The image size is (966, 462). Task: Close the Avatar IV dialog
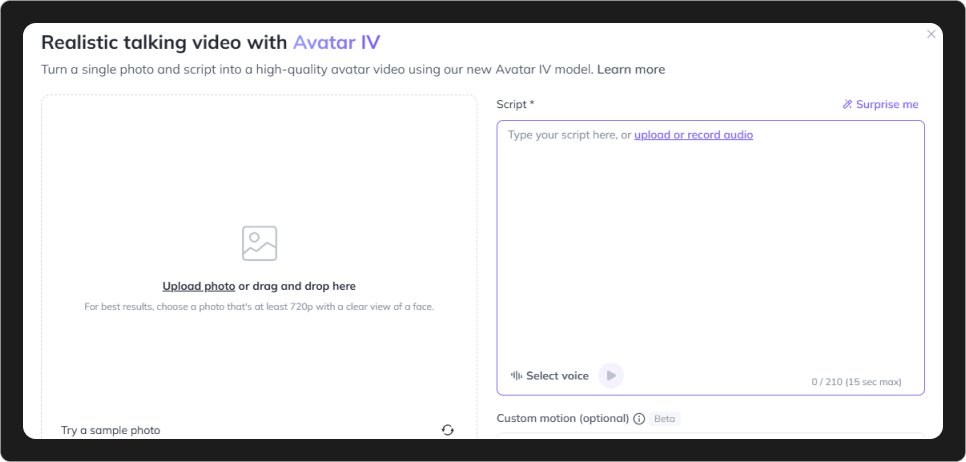[x=931, y=34]
